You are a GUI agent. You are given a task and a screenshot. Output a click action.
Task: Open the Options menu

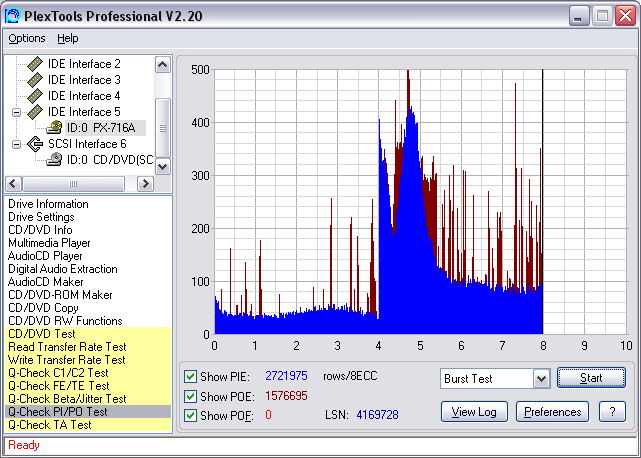[x=27, y=38]
